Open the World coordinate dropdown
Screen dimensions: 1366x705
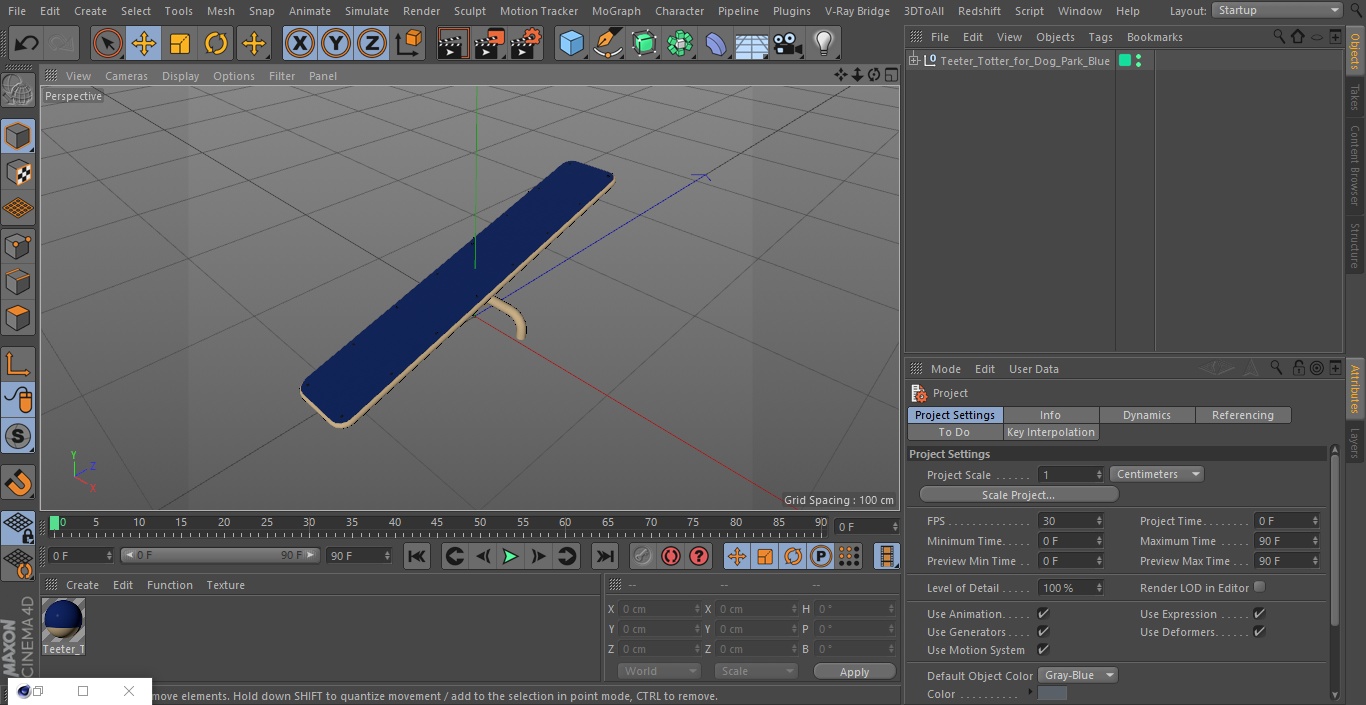click(x=658, y=671)
